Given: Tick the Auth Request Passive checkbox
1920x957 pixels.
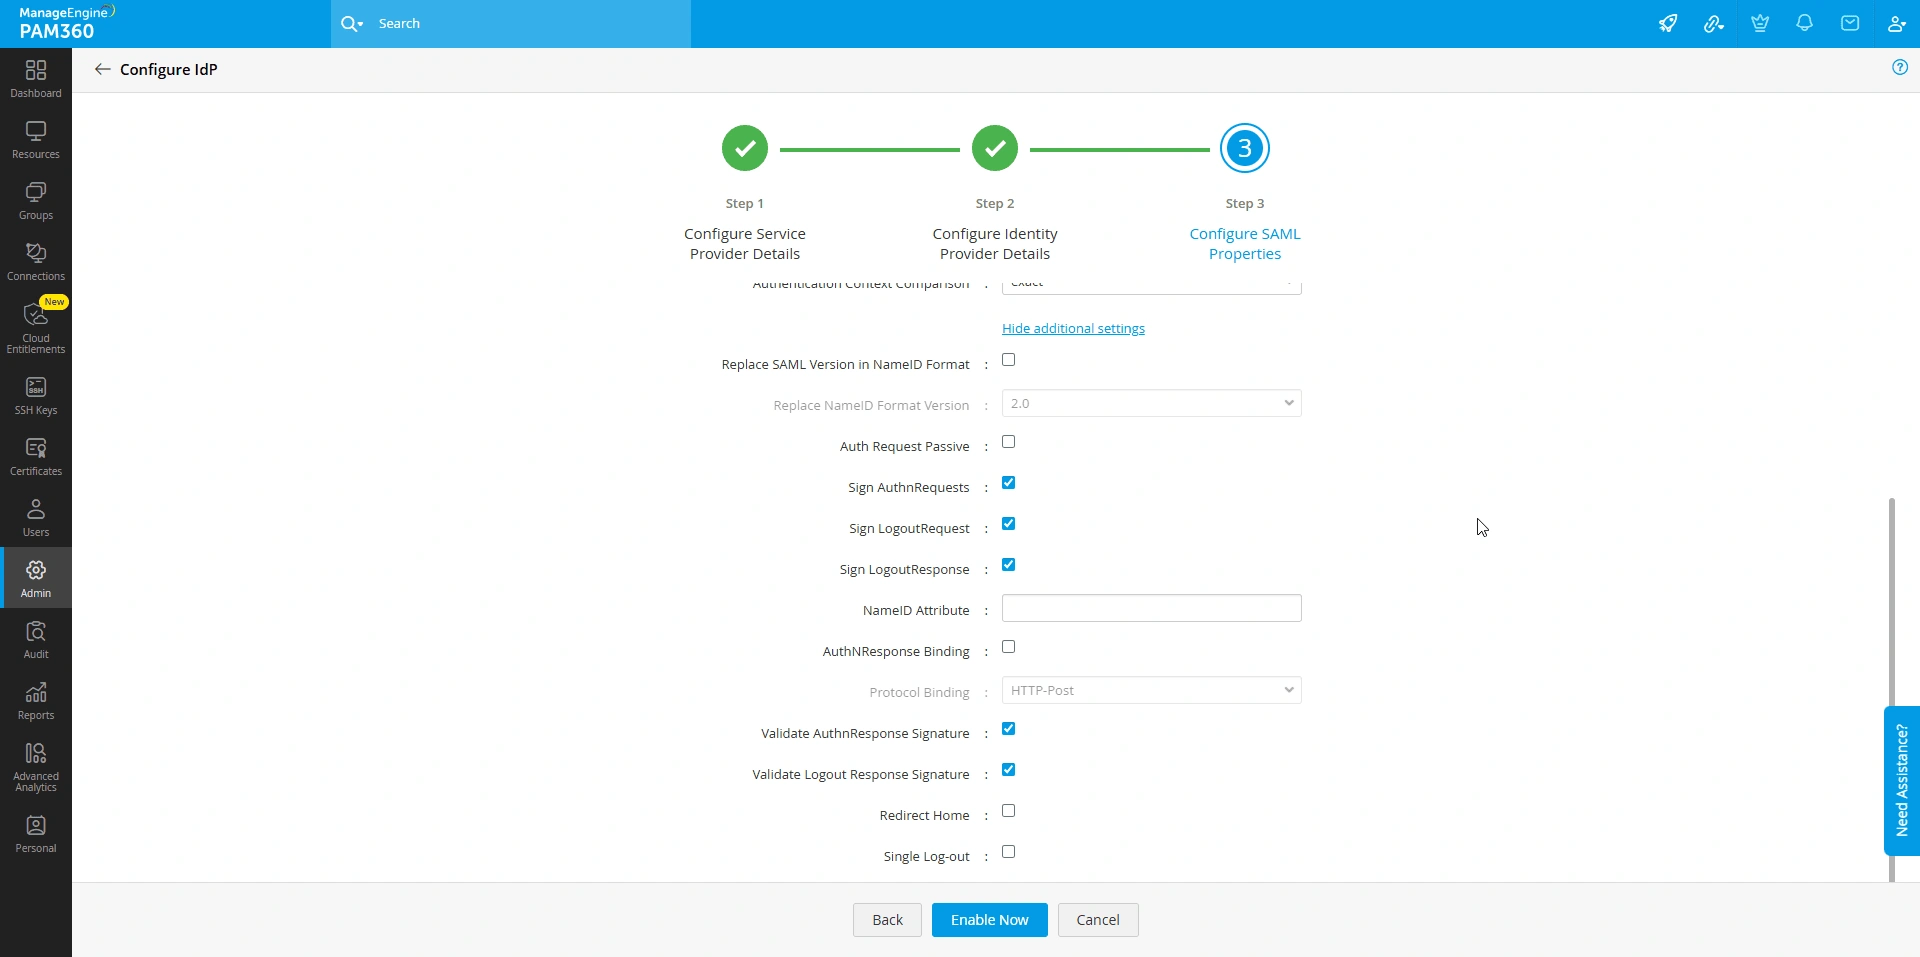Looking at the screenshot, I should [1008, 442].
